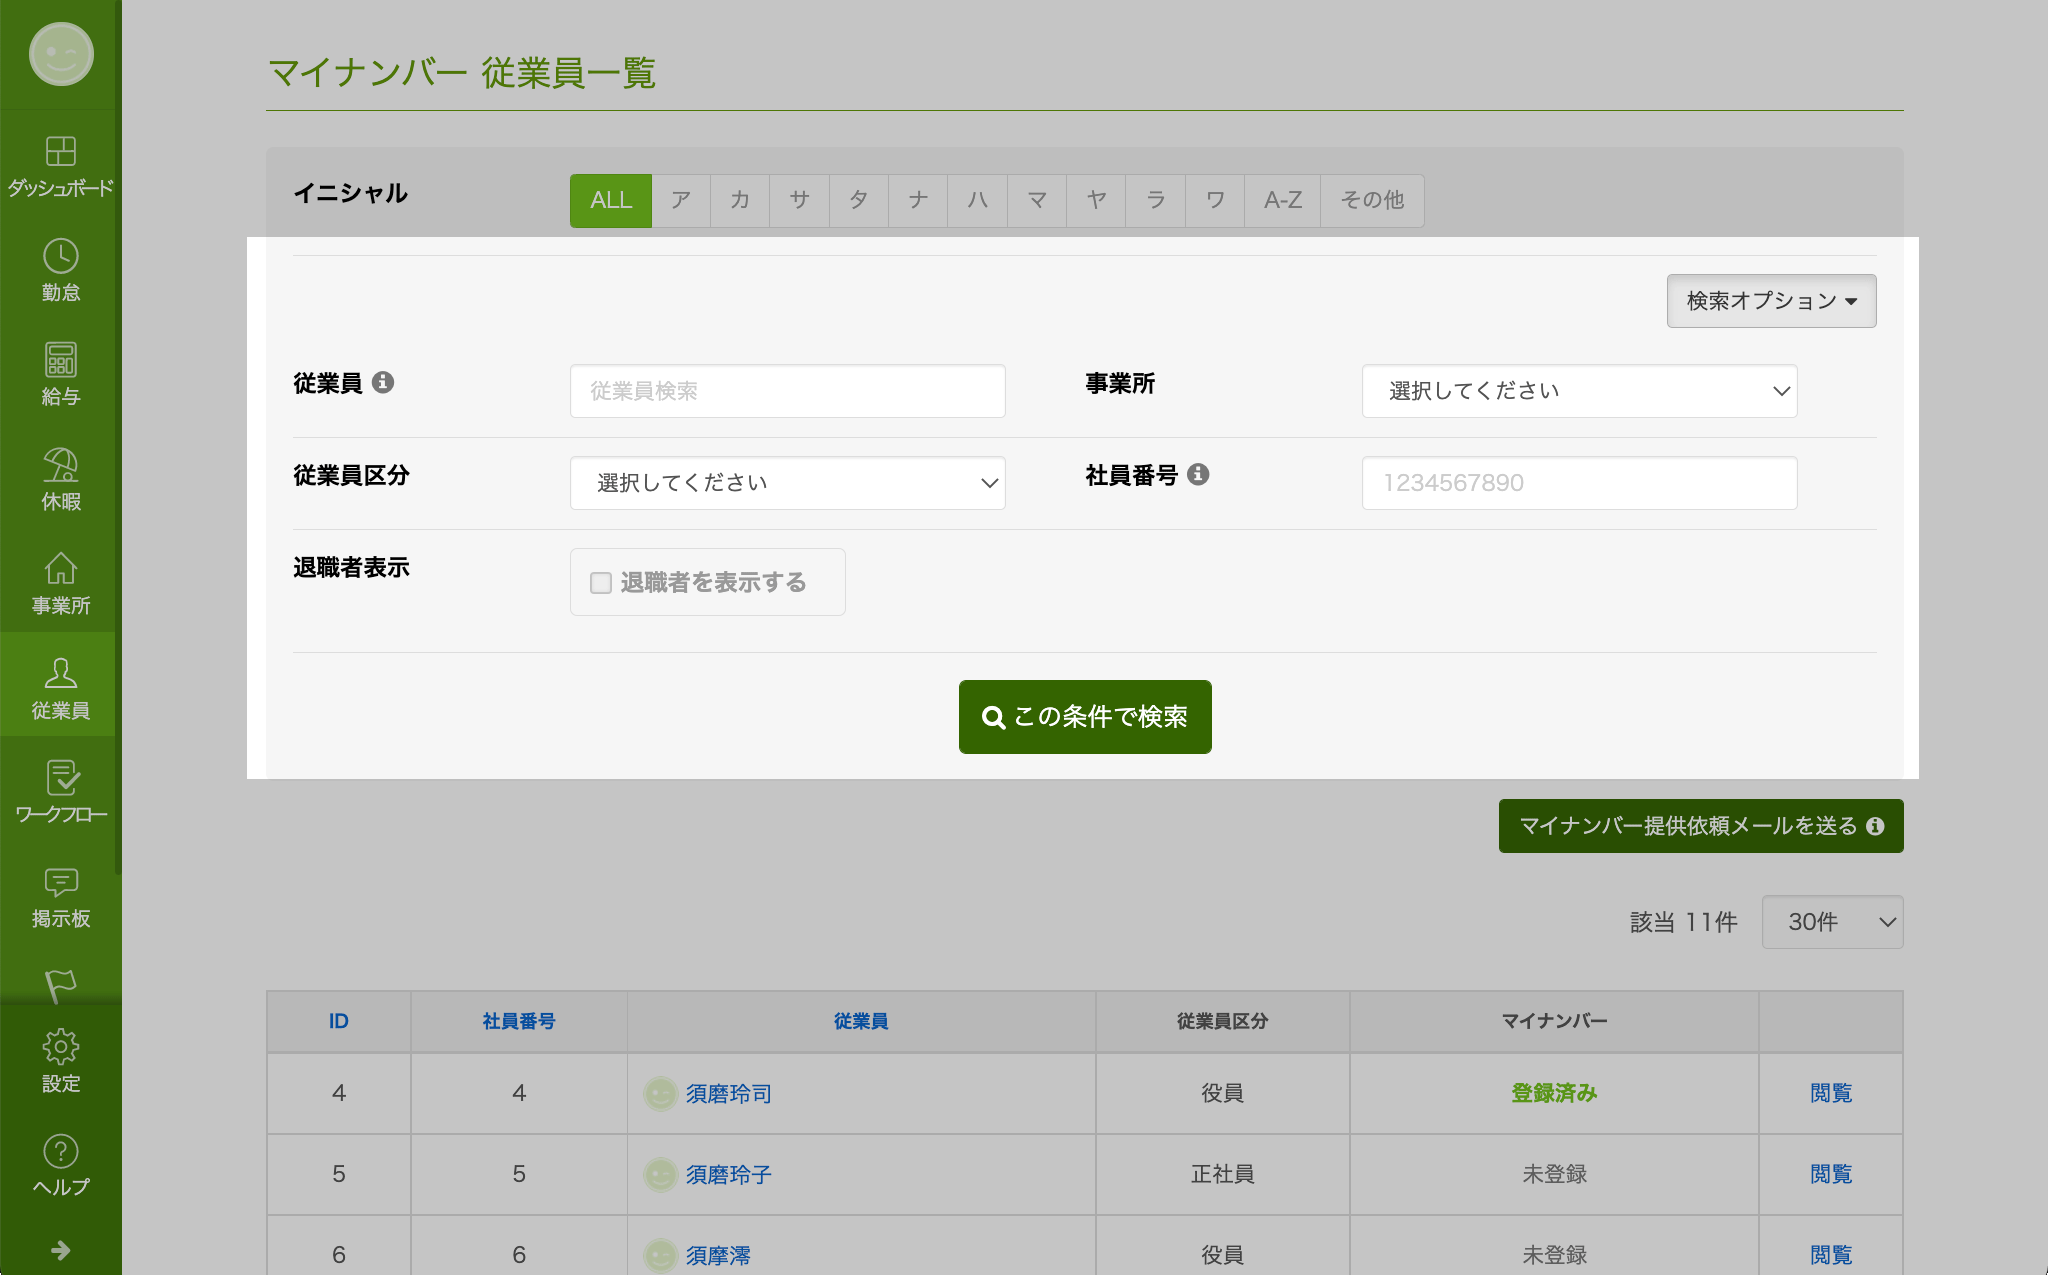Image resolution: width=2048 pixels, height=1275 pixels.
Task: Open 設定 settings gear icon
Action: point(60,1048)
